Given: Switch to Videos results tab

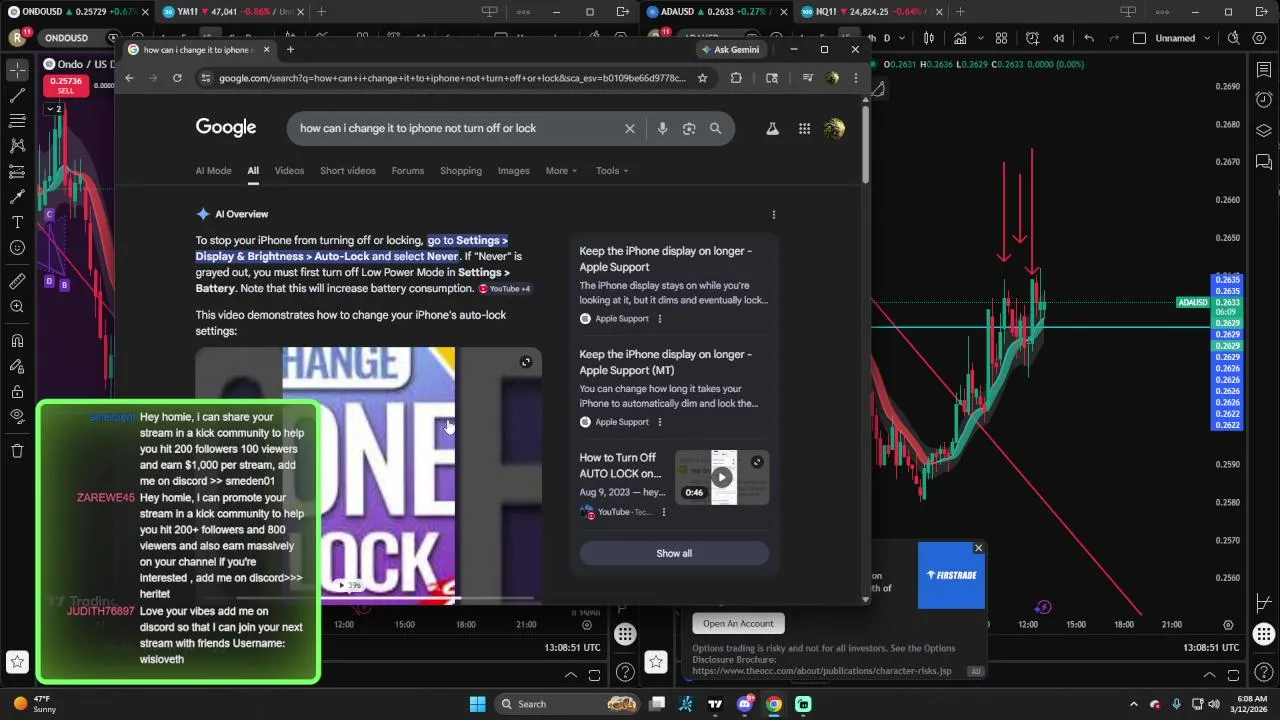Looking at the screenshot, I should coord(289,171).
